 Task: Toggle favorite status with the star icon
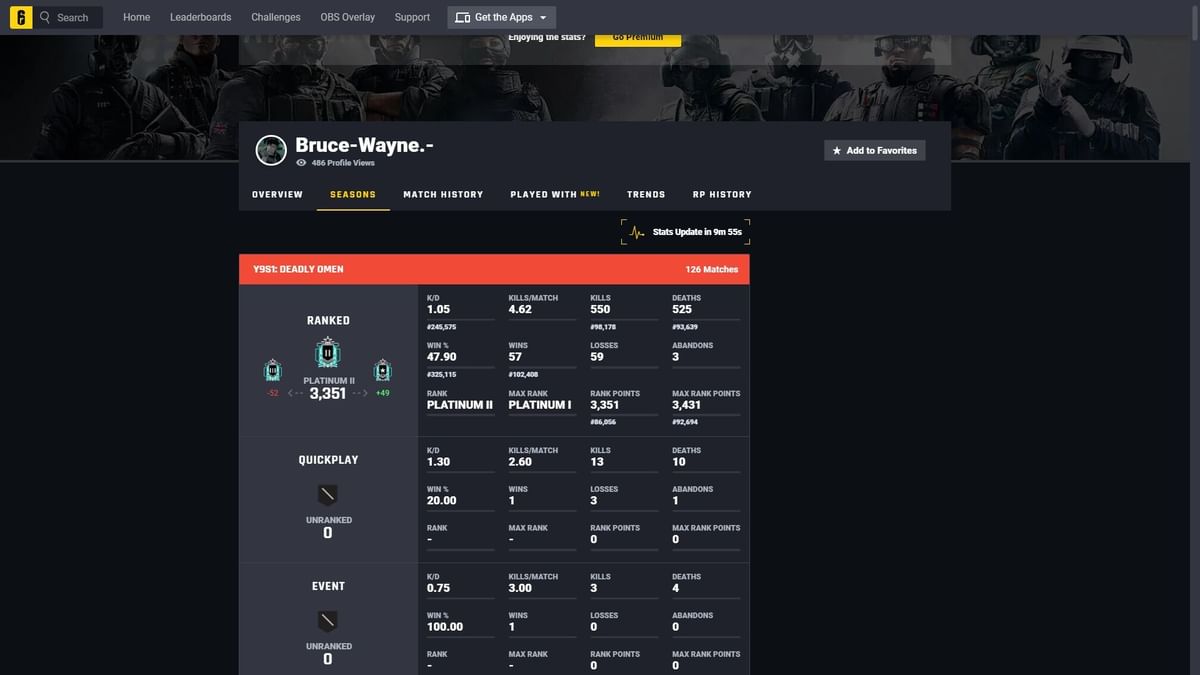(x=837, y=149)
